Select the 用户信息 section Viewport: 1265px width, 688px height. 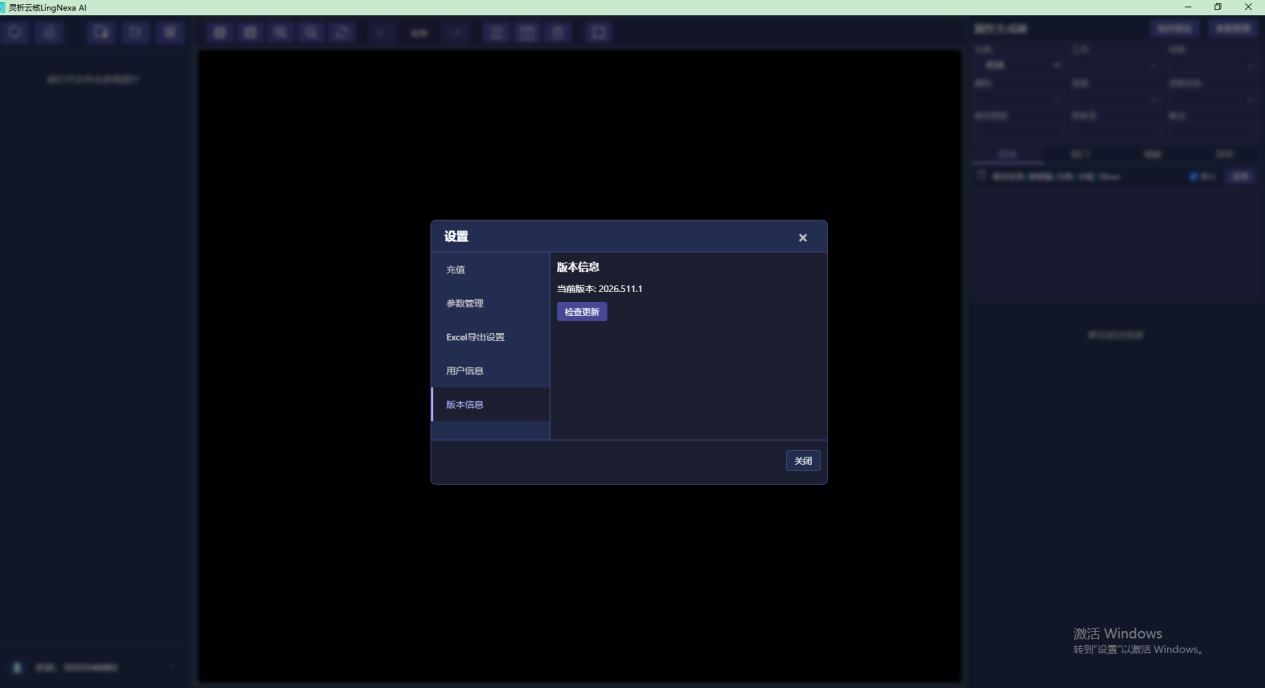pyautogui.click(x=490, y=371)
